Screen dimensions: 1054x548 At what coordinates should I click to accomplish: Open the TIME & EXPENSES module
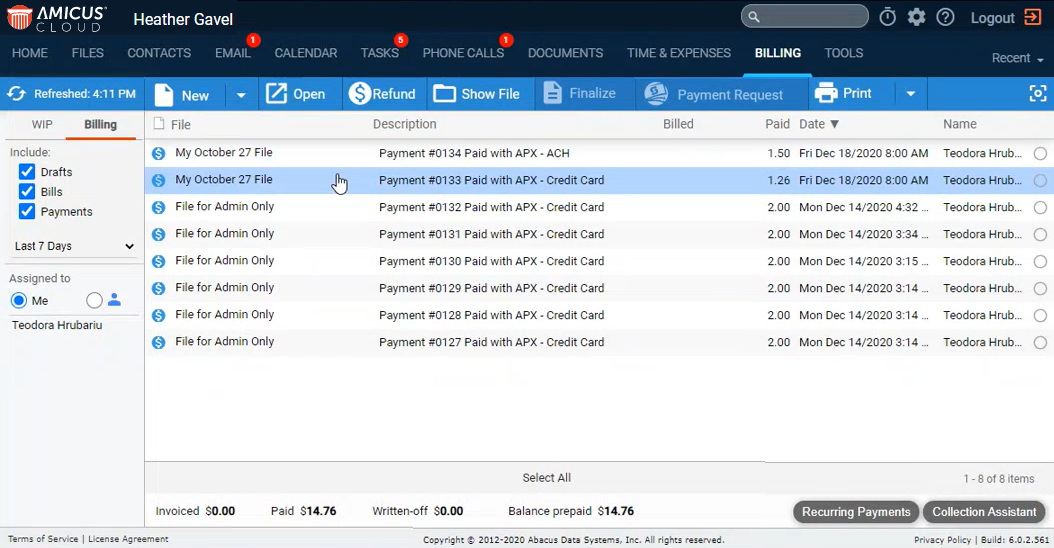679,52
